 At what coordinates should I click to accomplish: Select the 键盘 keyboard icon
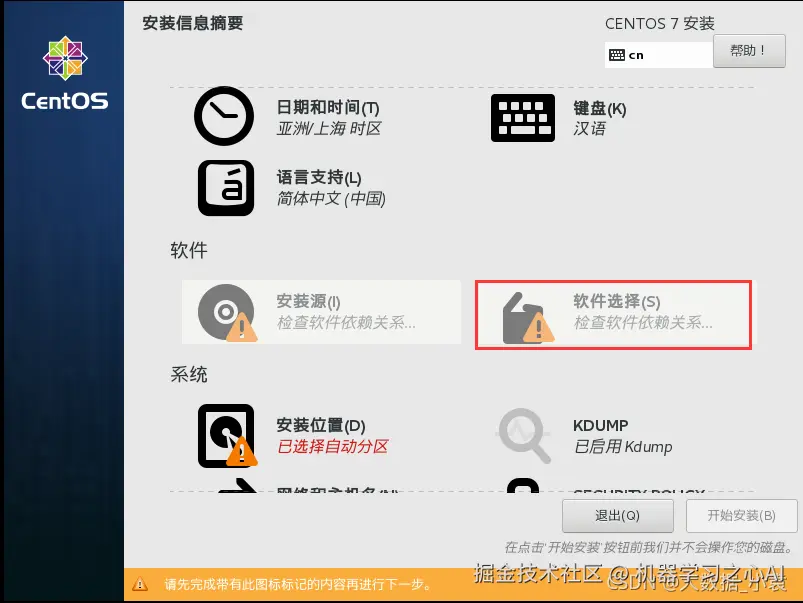click(x=521, y=117)
